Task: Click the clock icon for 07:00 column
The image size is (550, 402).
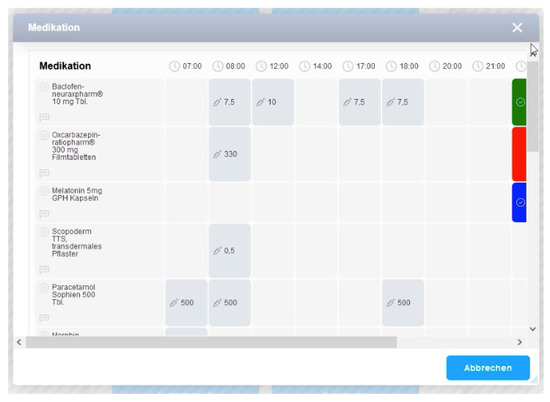Action: (x=174, y=66)
